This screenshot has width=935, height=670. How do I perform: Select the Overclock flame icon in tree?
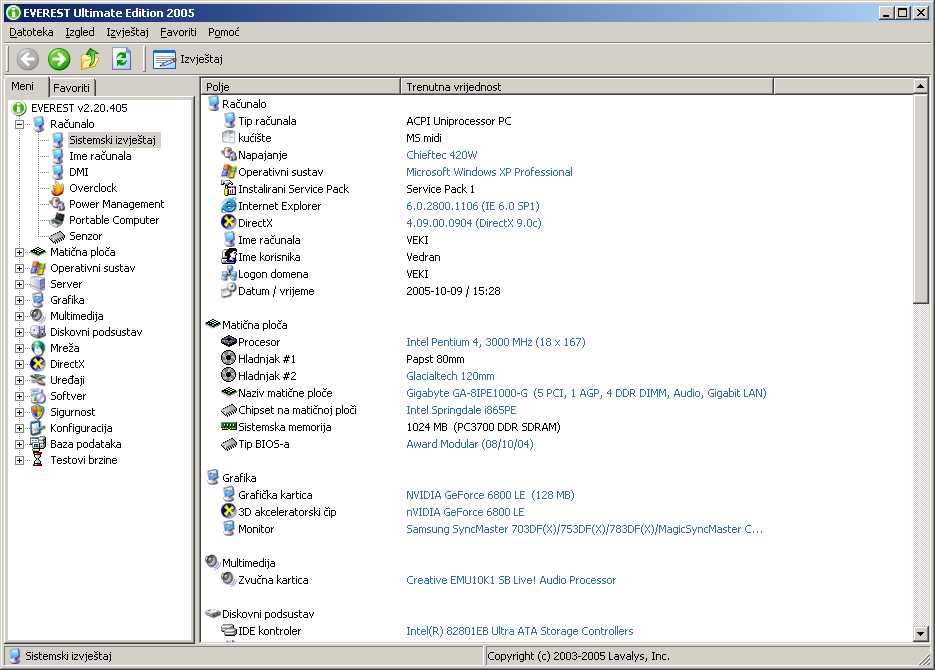tap(58, 188)
